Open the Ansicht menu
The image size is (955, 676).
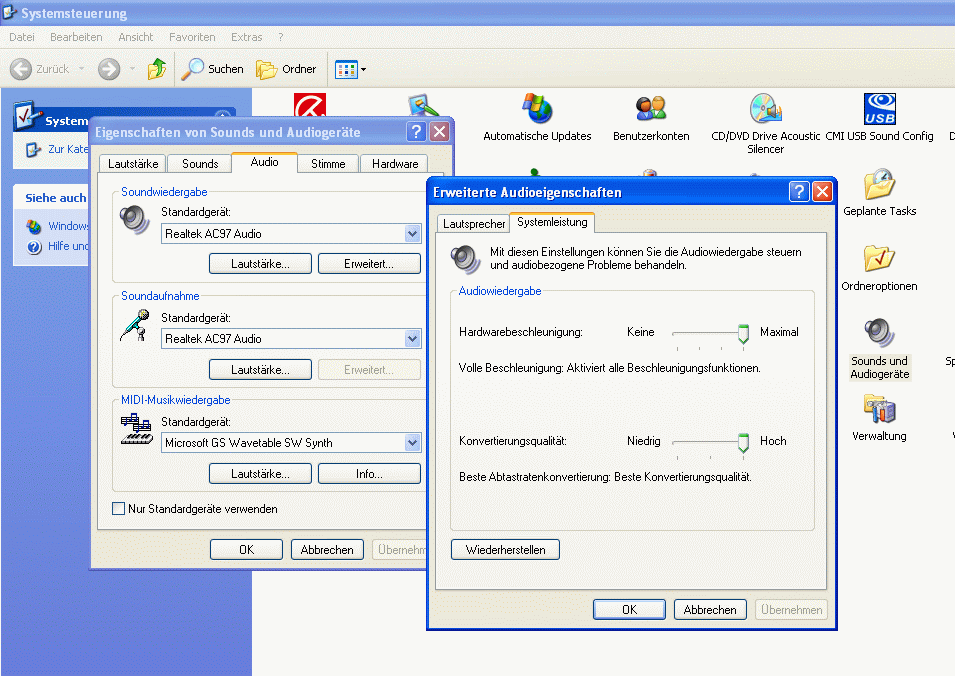[x=136, y=37]
